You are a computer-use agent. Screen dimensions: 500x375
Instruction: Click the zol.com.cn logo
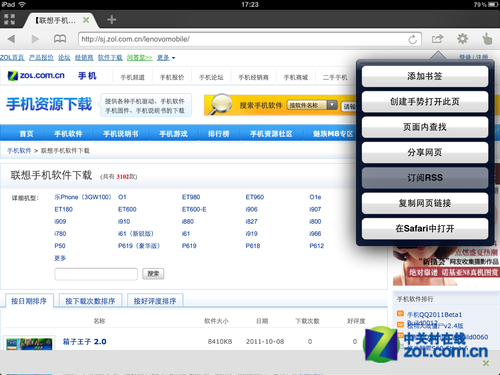pyautogui.click(x=36, y=76)
